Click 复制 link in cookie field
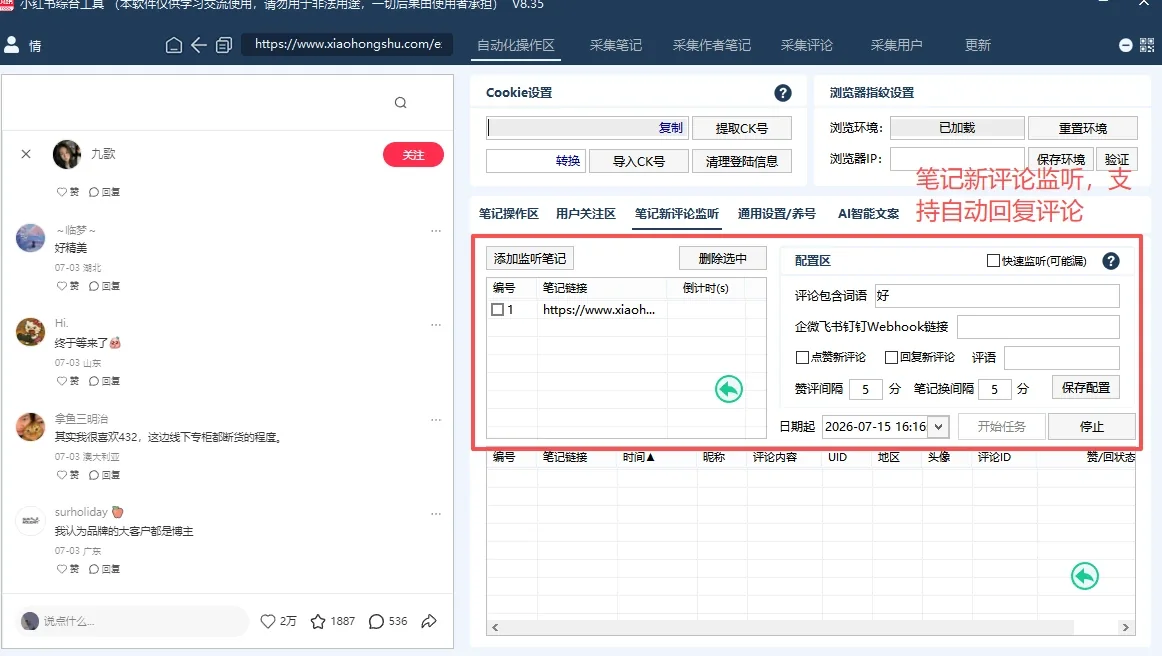Viewport: 1162px width, 656px height. (671, 128)
